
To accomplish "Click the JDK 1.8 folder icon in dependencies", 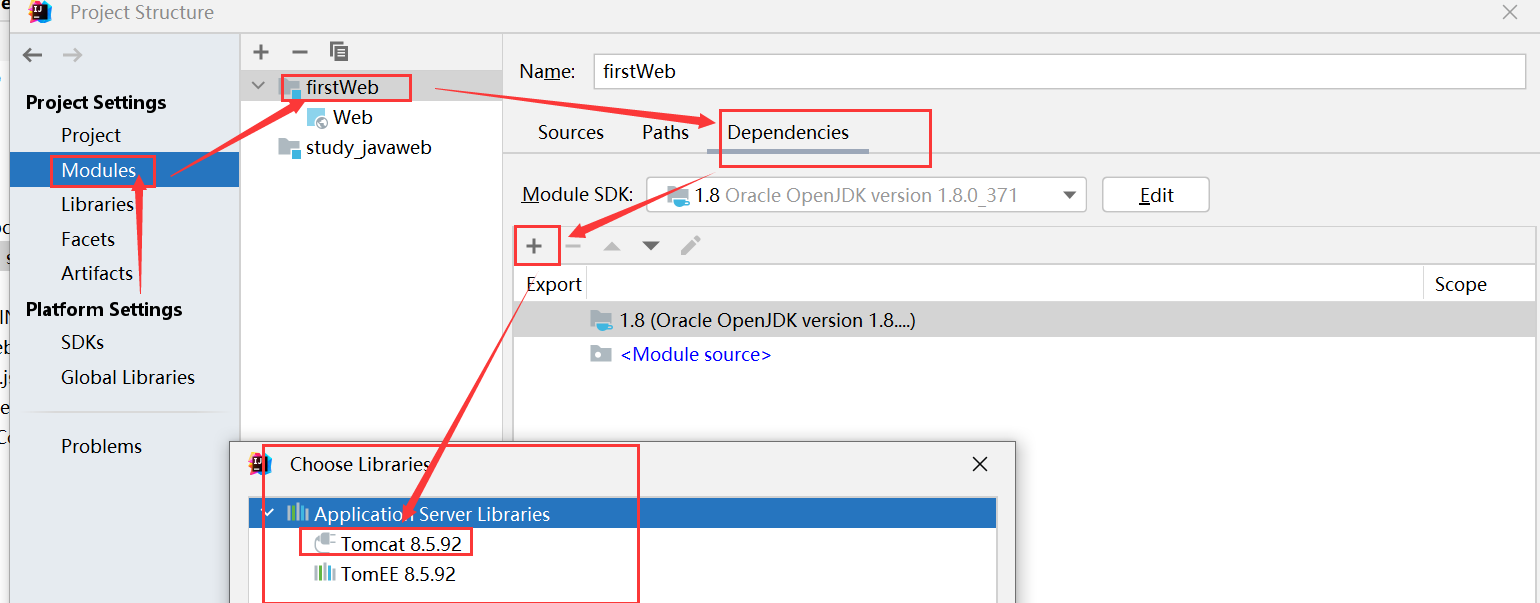I will coord(600,321).
